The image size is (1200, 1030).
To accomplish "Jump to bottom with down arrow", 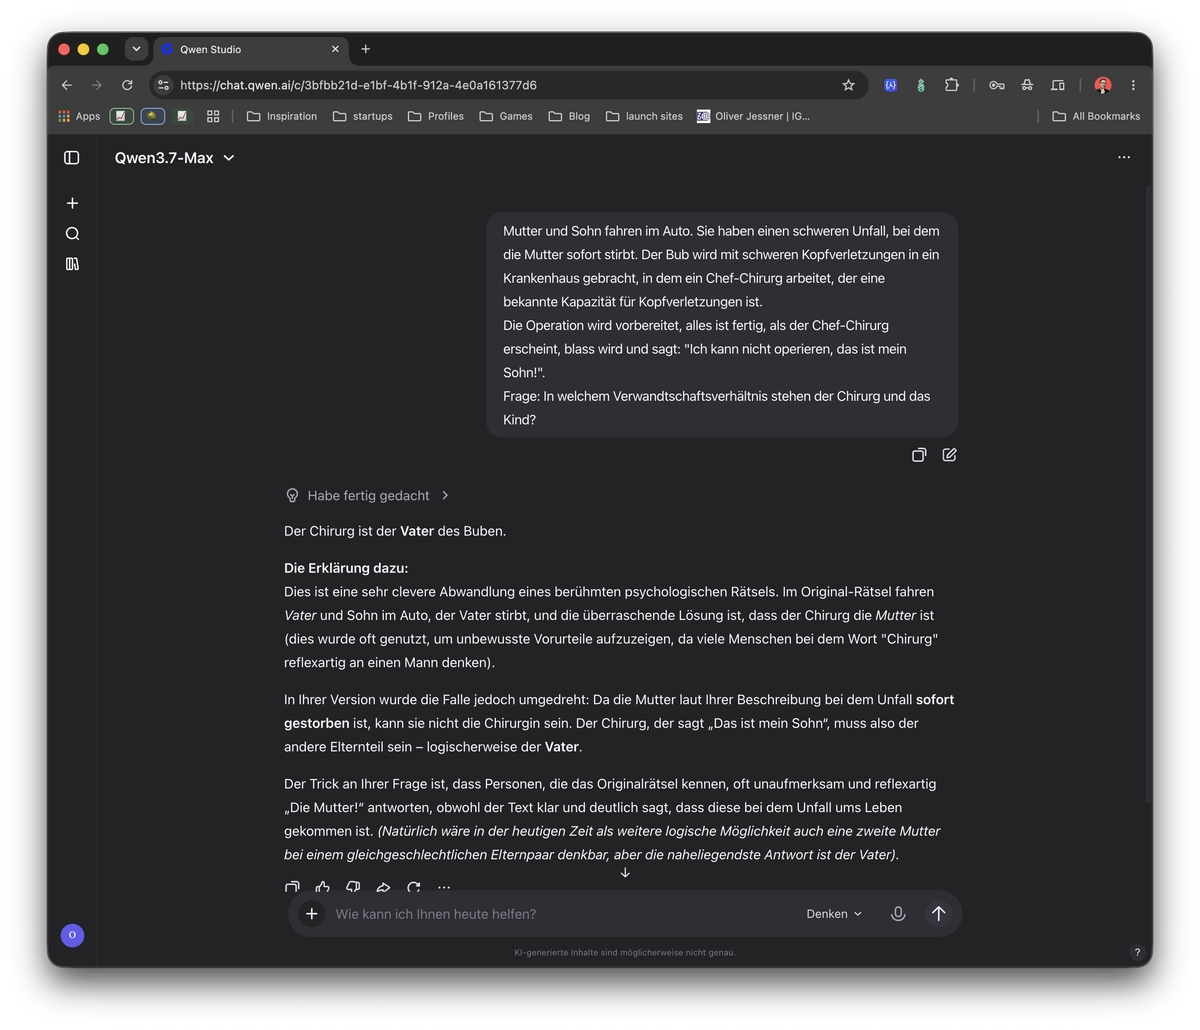I will 625,873.
